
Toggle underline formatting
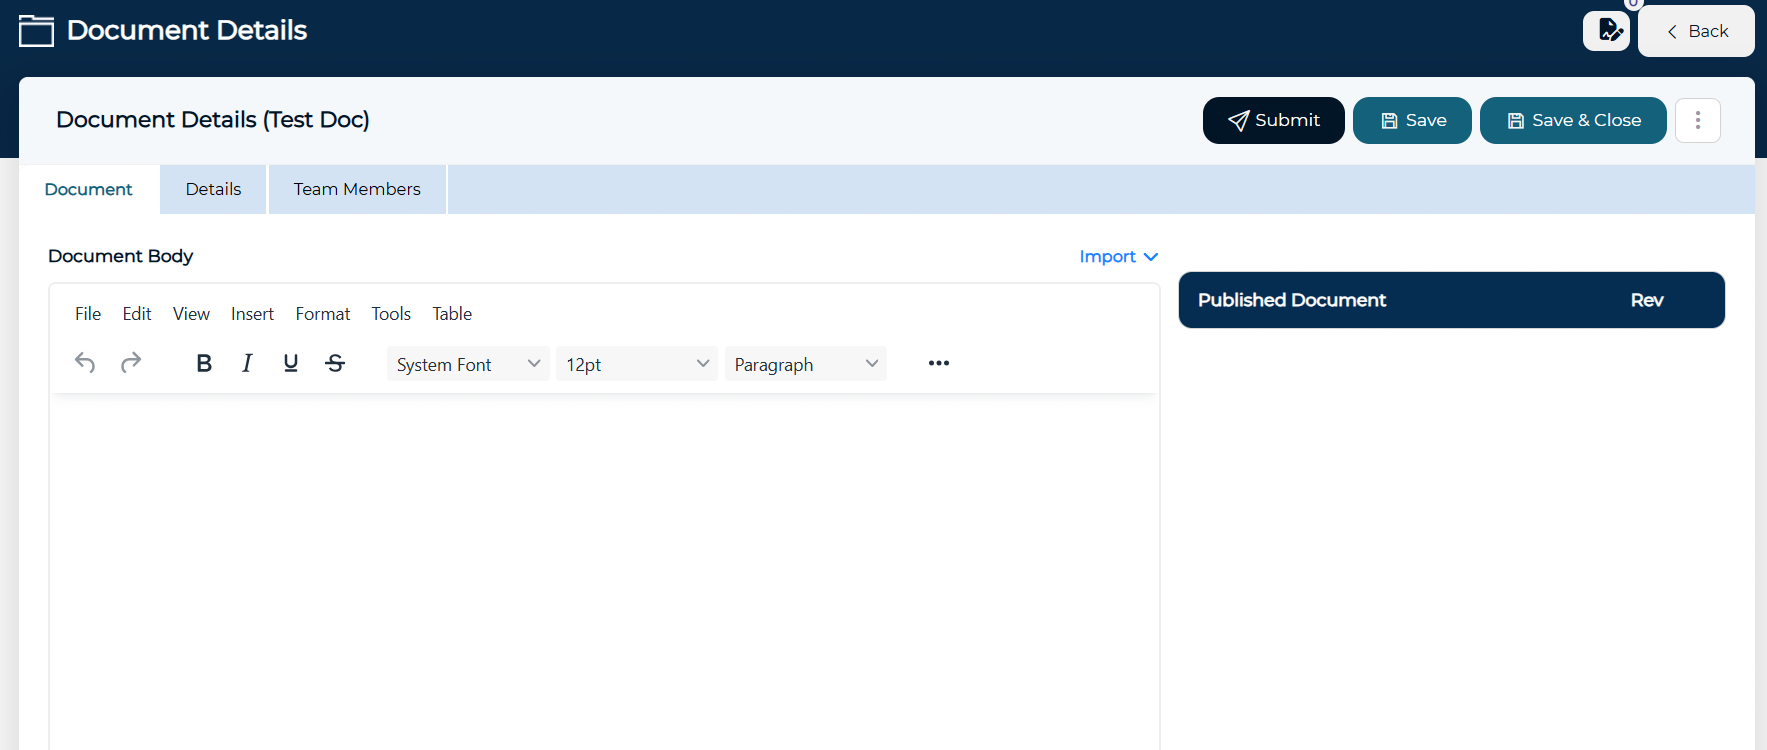coord(291,363)
